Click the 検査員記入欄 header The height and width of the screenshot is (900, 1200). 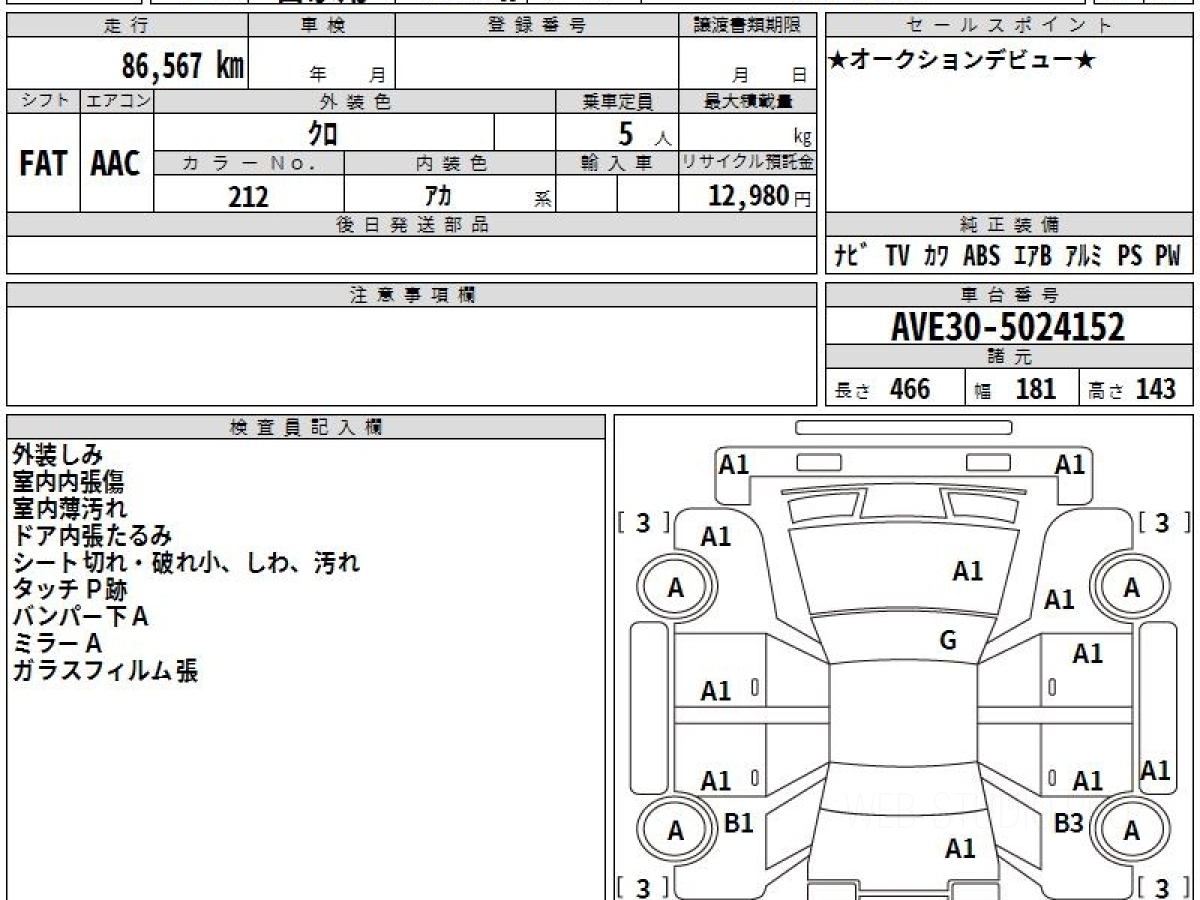coord(305,427)
